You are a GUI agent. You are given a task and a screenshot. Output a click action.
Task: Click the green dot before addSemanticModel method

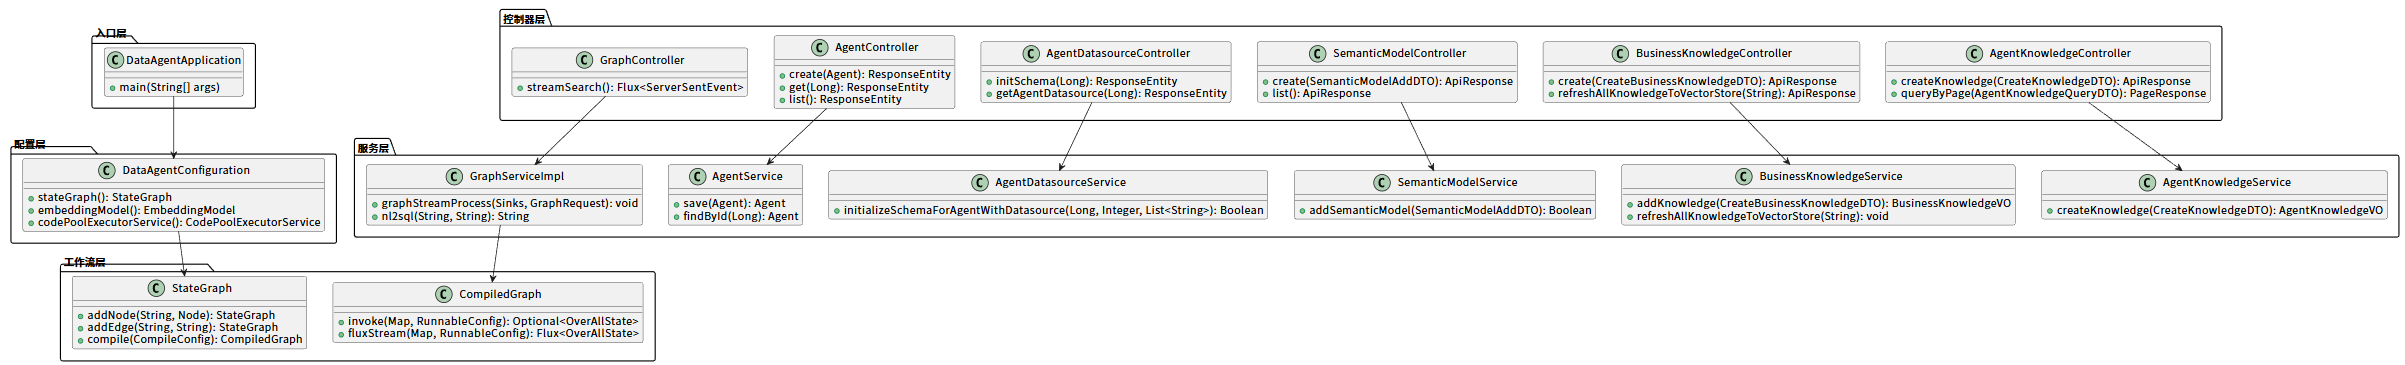(1302, 211)
